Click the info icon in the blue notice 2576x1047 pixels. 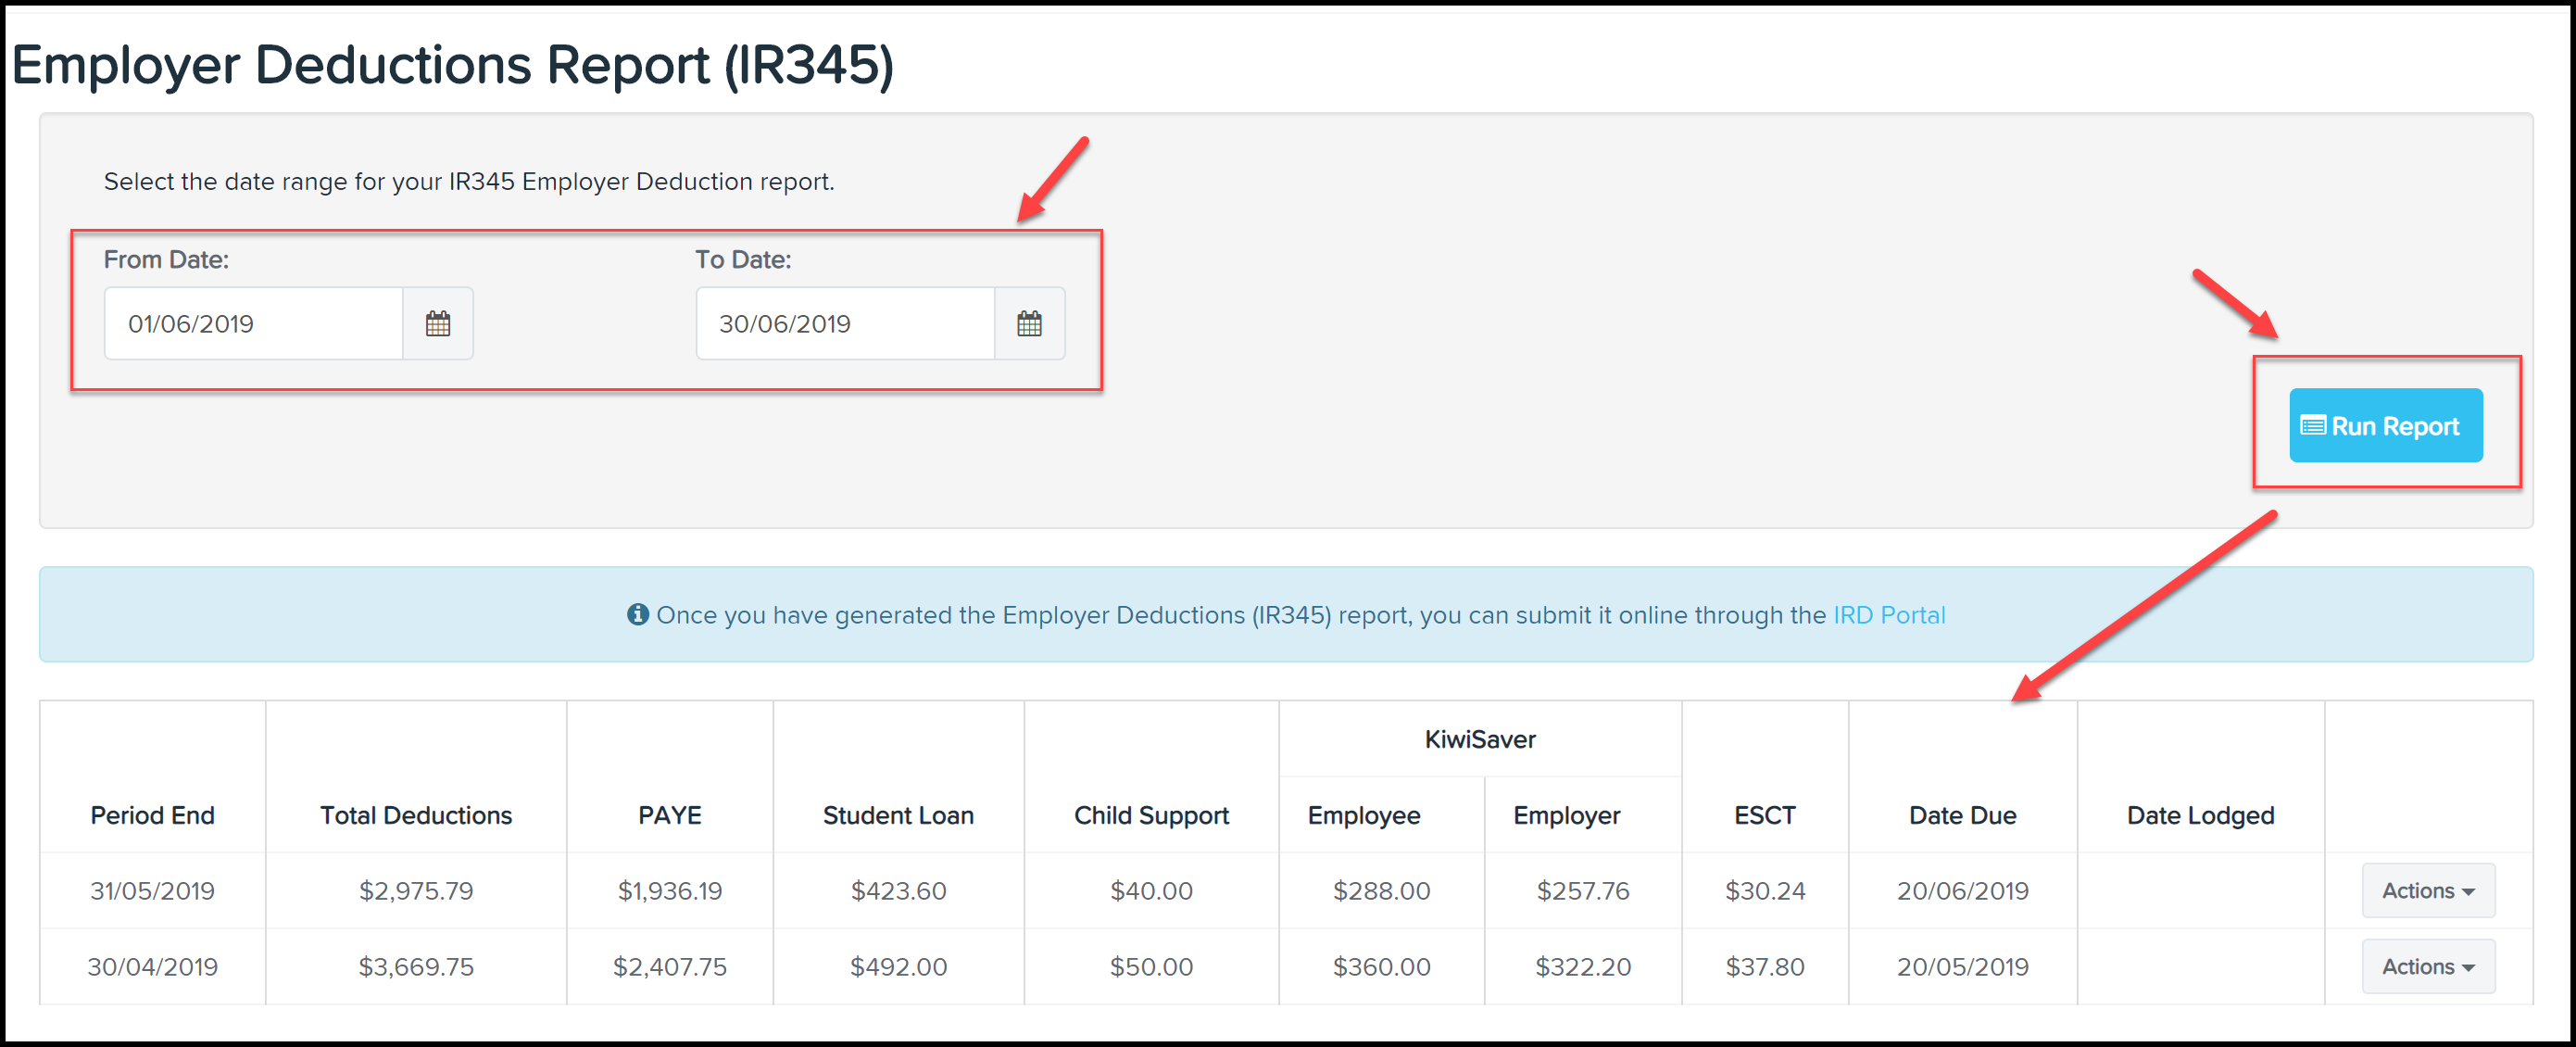click(638, 614)
